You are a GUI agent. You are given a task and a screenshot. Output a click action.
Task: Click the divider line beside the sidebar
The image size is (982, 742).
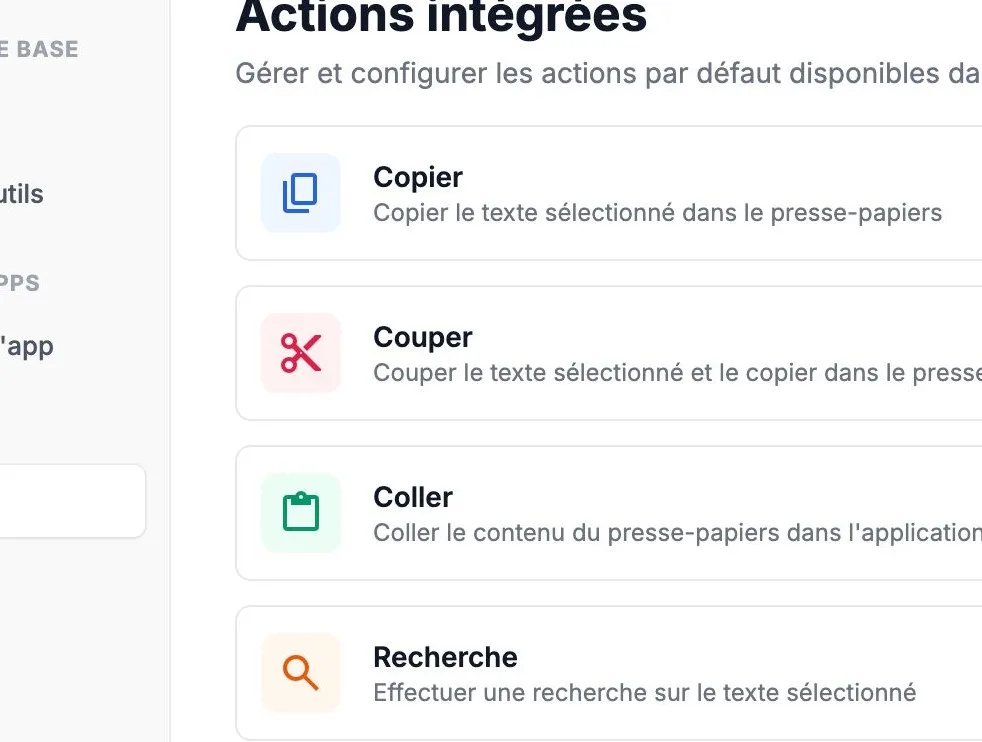pyautogui.click(x=170, y=371)
